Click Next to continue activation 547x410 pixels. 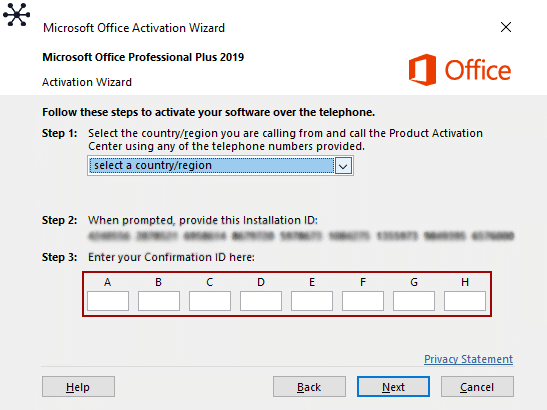pyautogui.click(x=393, y=387)
